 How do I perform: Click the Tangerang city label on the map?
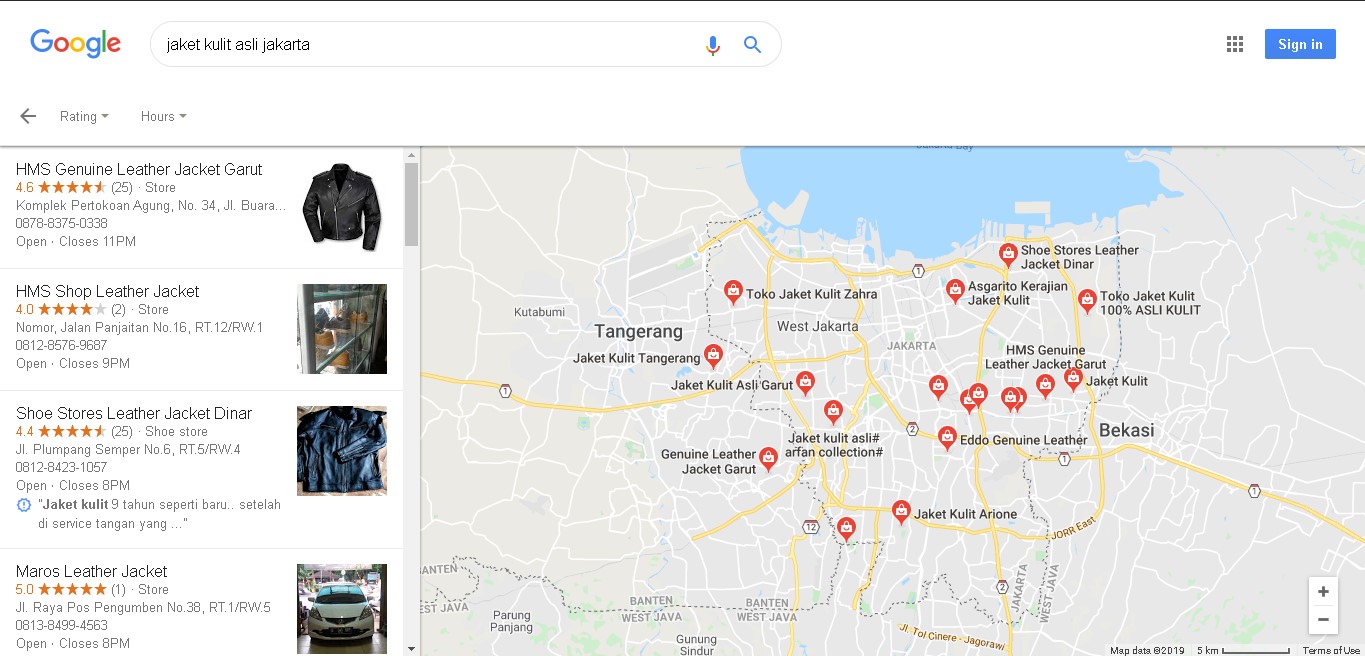point(638,331)
